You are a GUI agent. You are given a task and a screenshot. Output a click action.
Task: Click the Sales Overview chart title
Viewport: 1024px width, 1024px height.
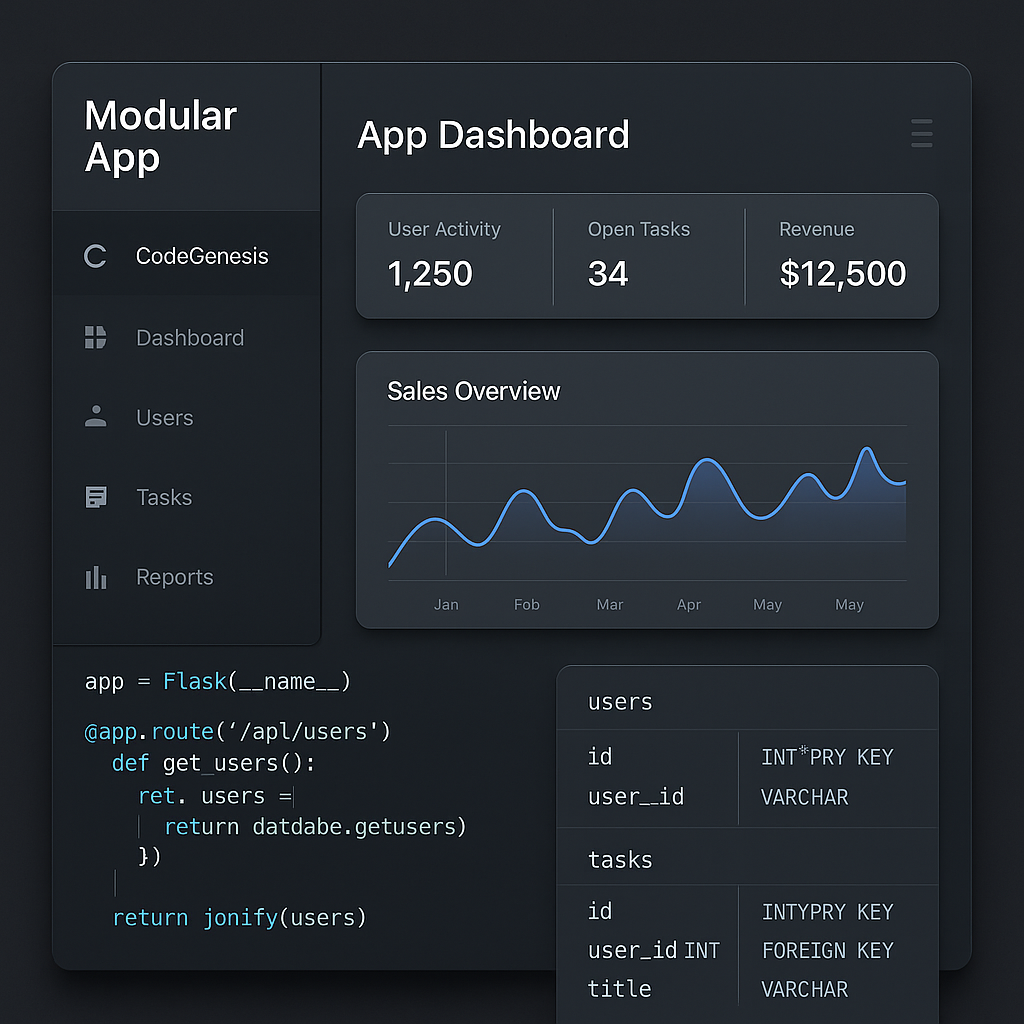pyautogui.click(x=473, y=391)
